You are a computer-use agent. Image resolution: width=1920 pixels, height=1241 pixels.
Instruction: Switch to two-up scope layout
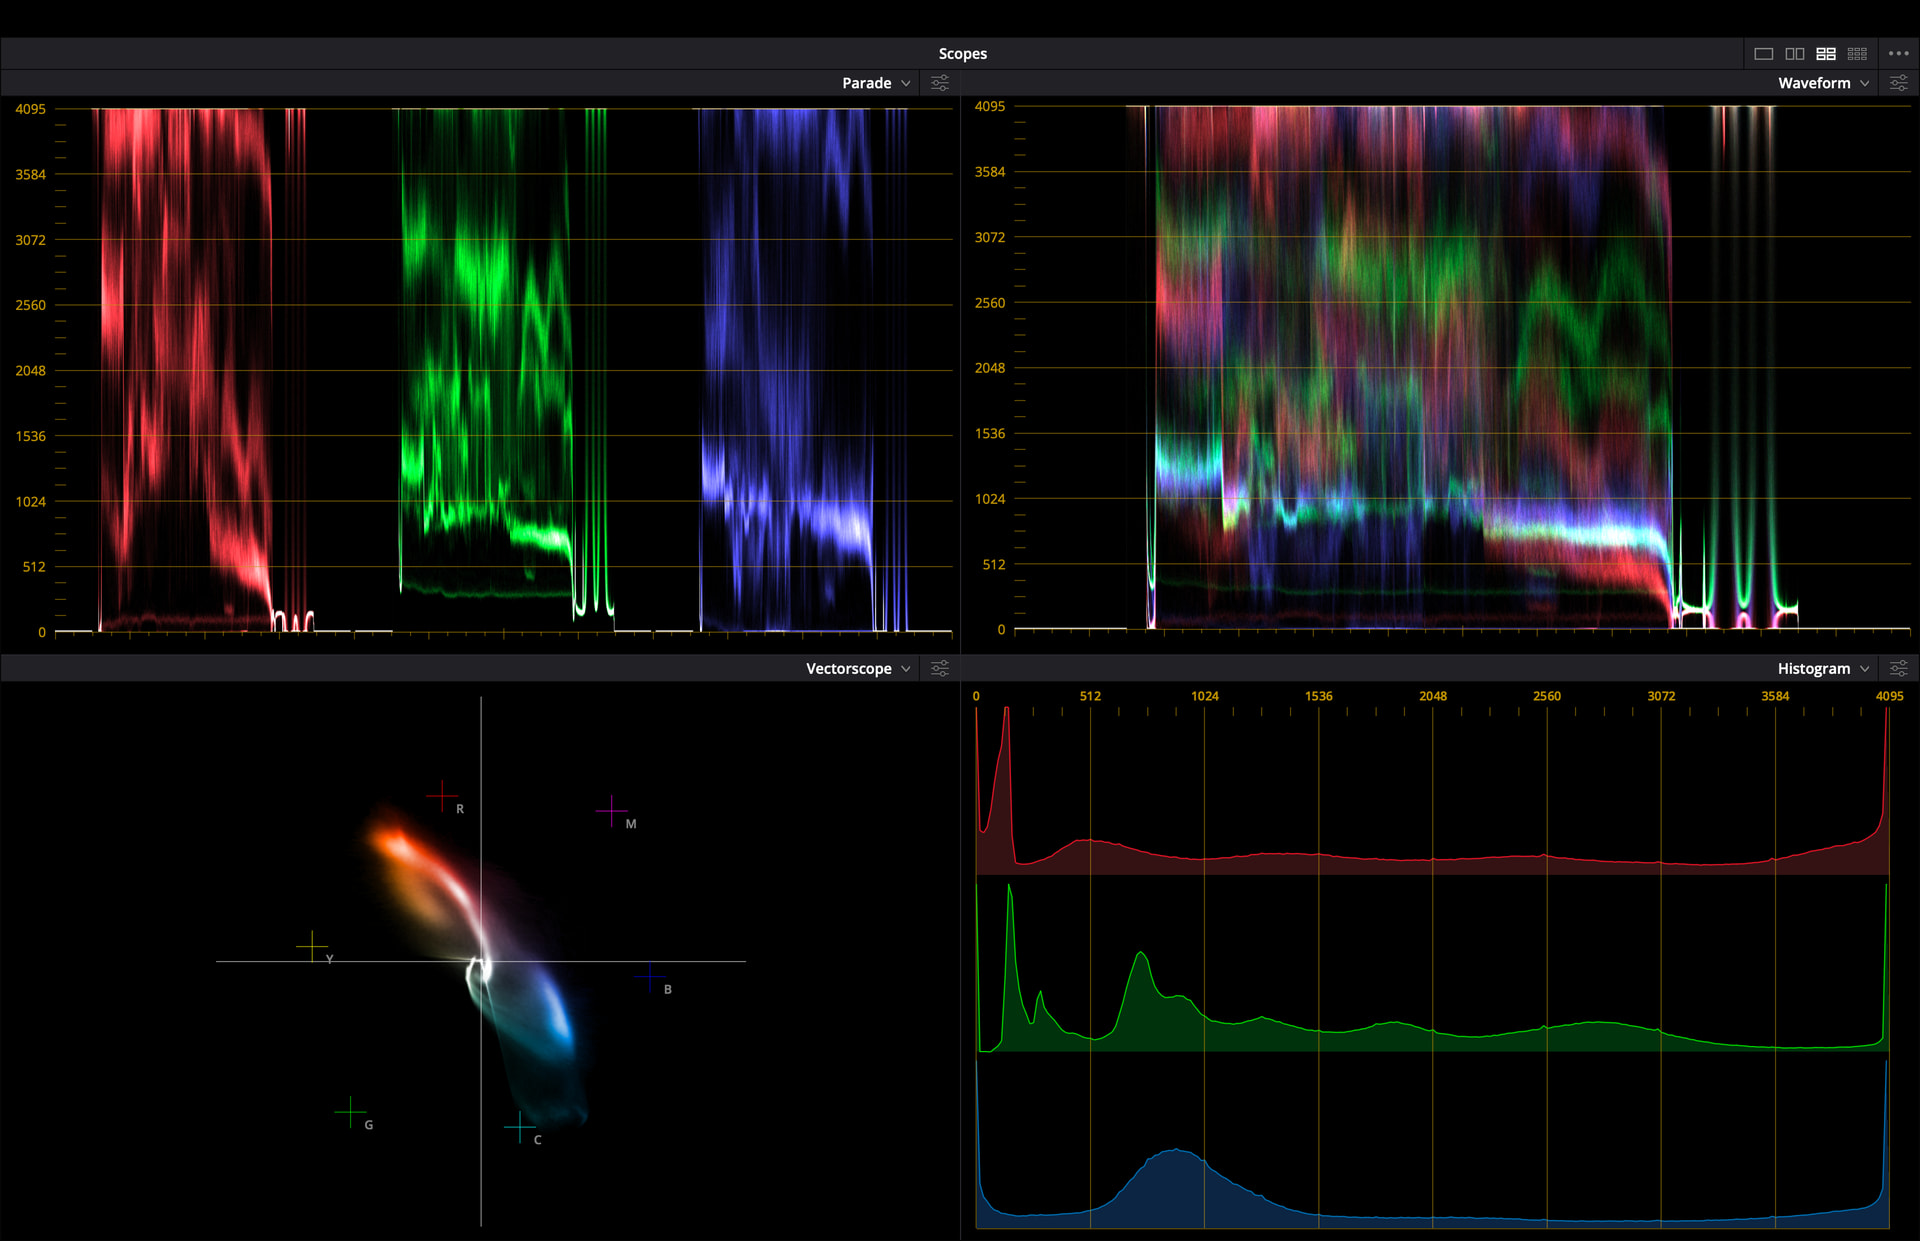(1795, 54)
